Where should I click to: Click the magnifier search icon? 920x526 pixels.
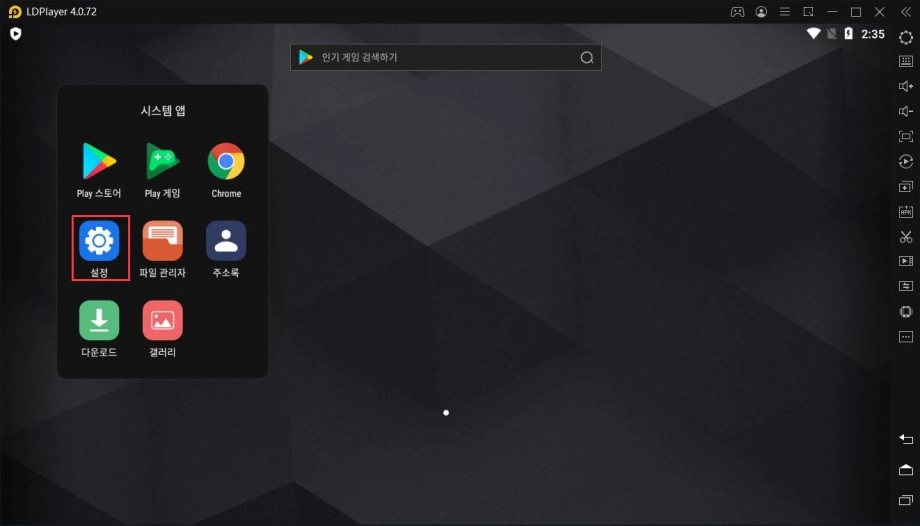pyautogui.click(x=587, y=58)
